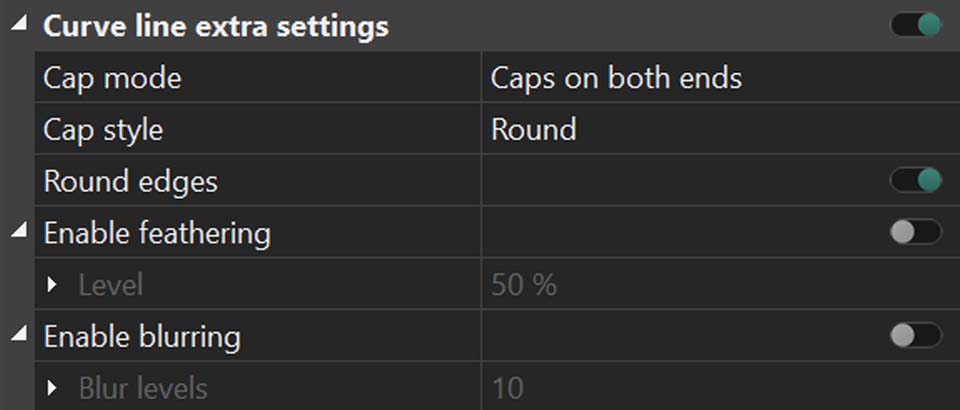Expand the Level property arrow

pyautogui.click(x=53, y=286)
